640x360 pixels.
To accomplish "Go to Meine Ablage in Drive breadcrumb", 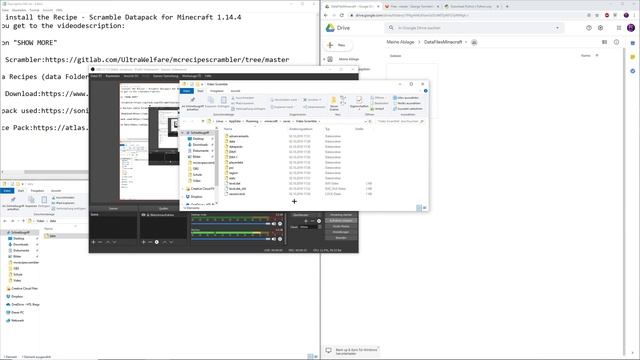I will point(400,42).
